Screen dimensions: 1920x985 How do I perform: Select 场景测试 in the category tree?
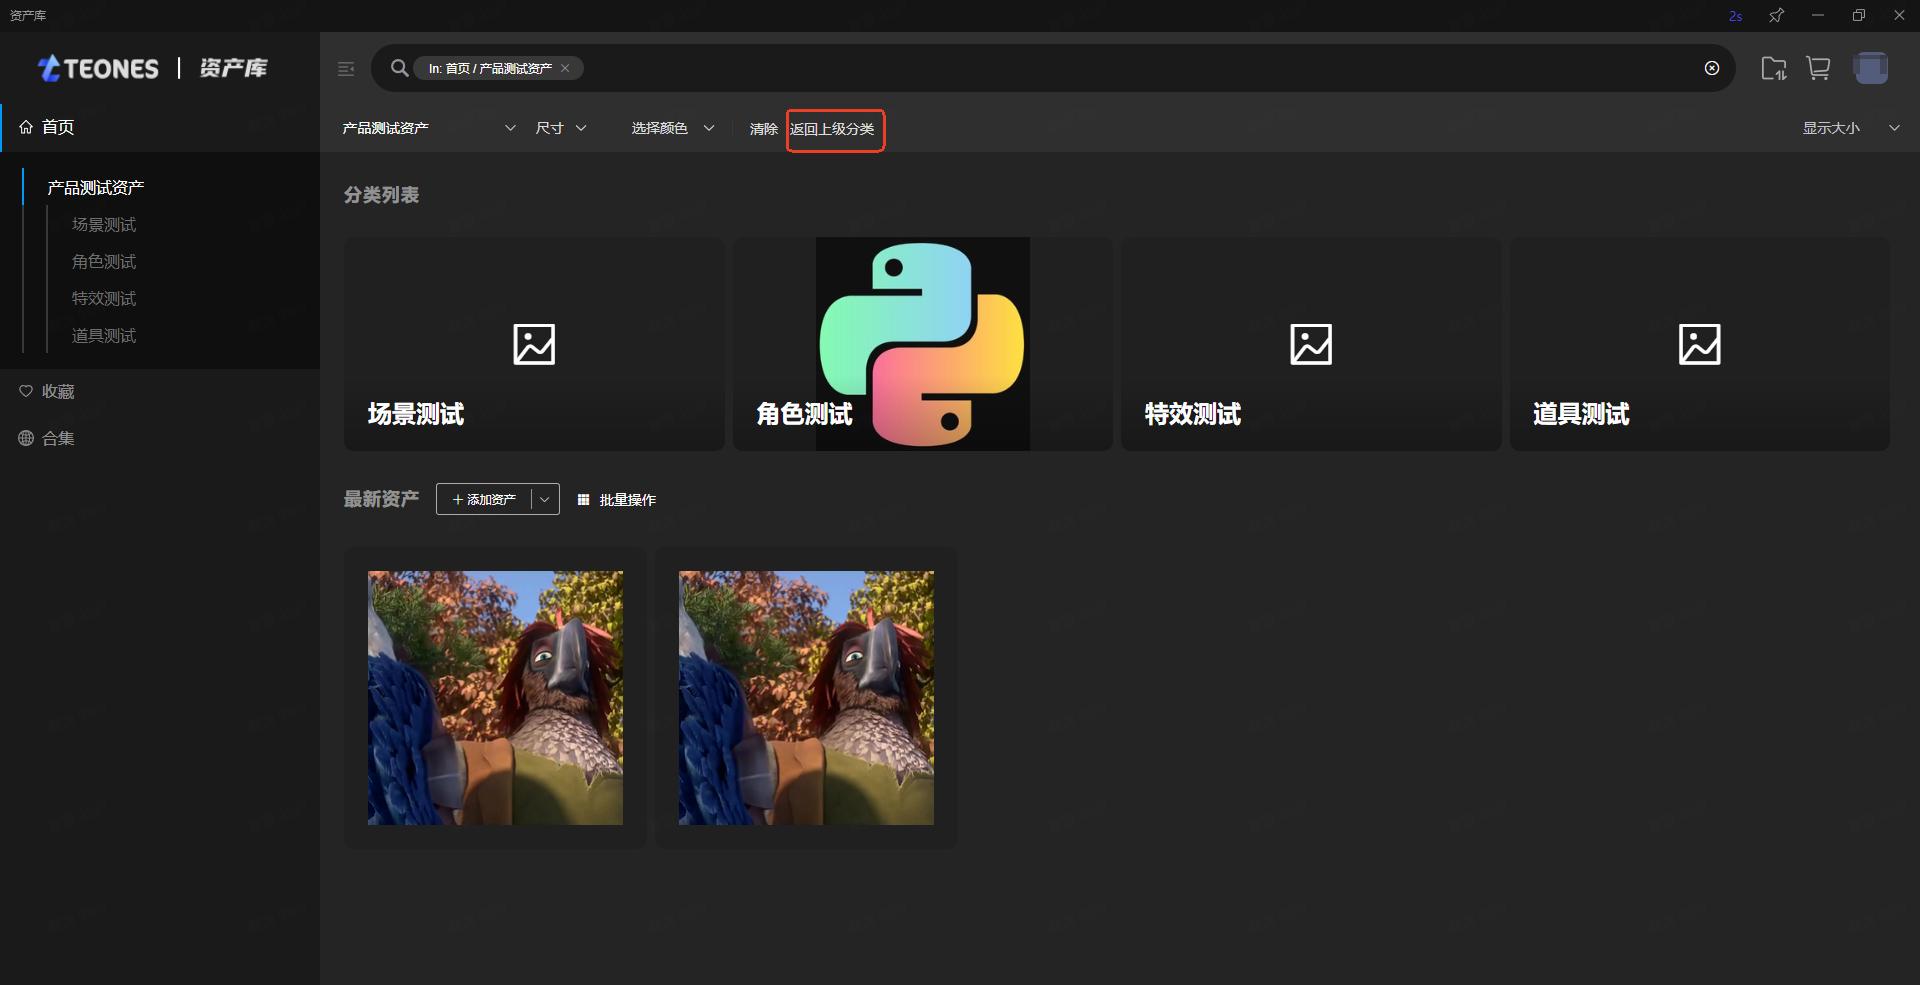pyautogui.click(x=104, y=225)
